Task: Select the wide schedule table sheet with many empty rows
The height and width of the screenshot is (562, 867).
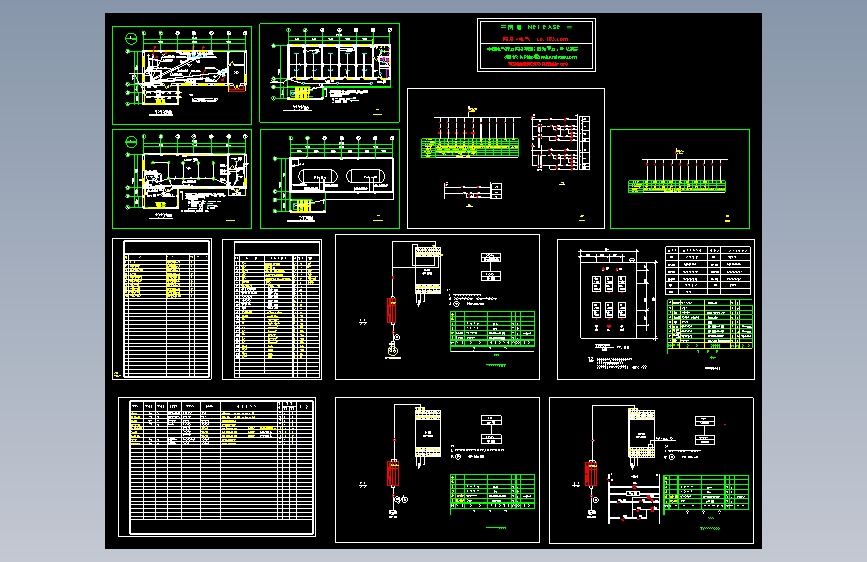Action: point(217,467)
